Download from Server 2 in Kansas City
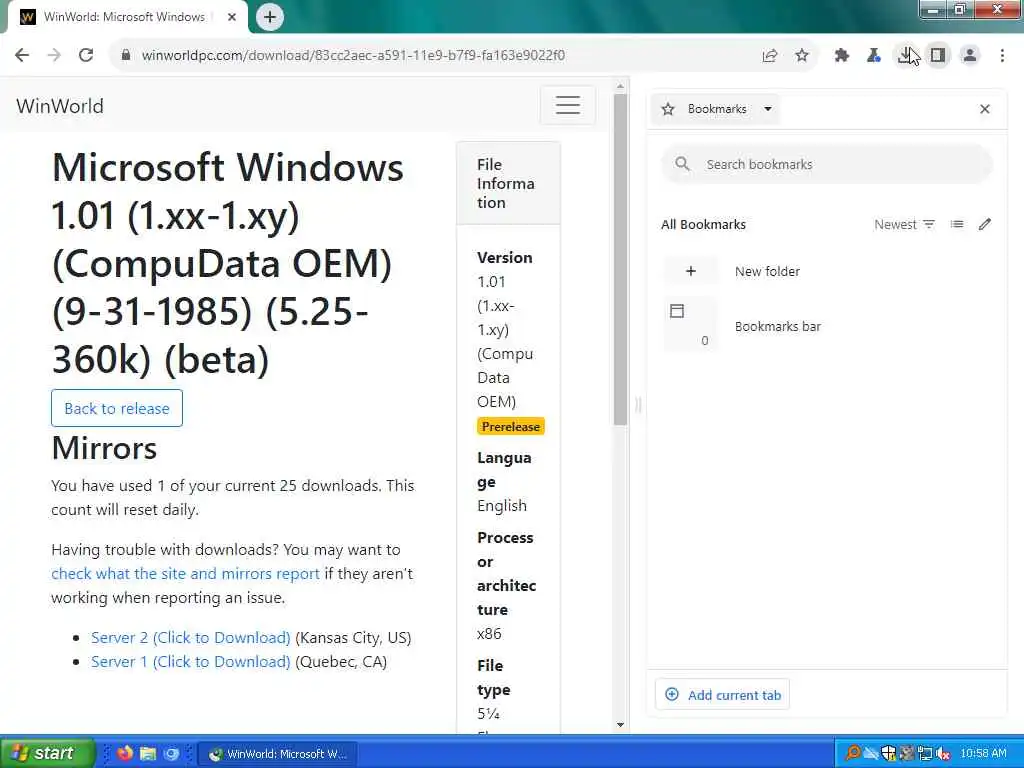 click(191, 637)
